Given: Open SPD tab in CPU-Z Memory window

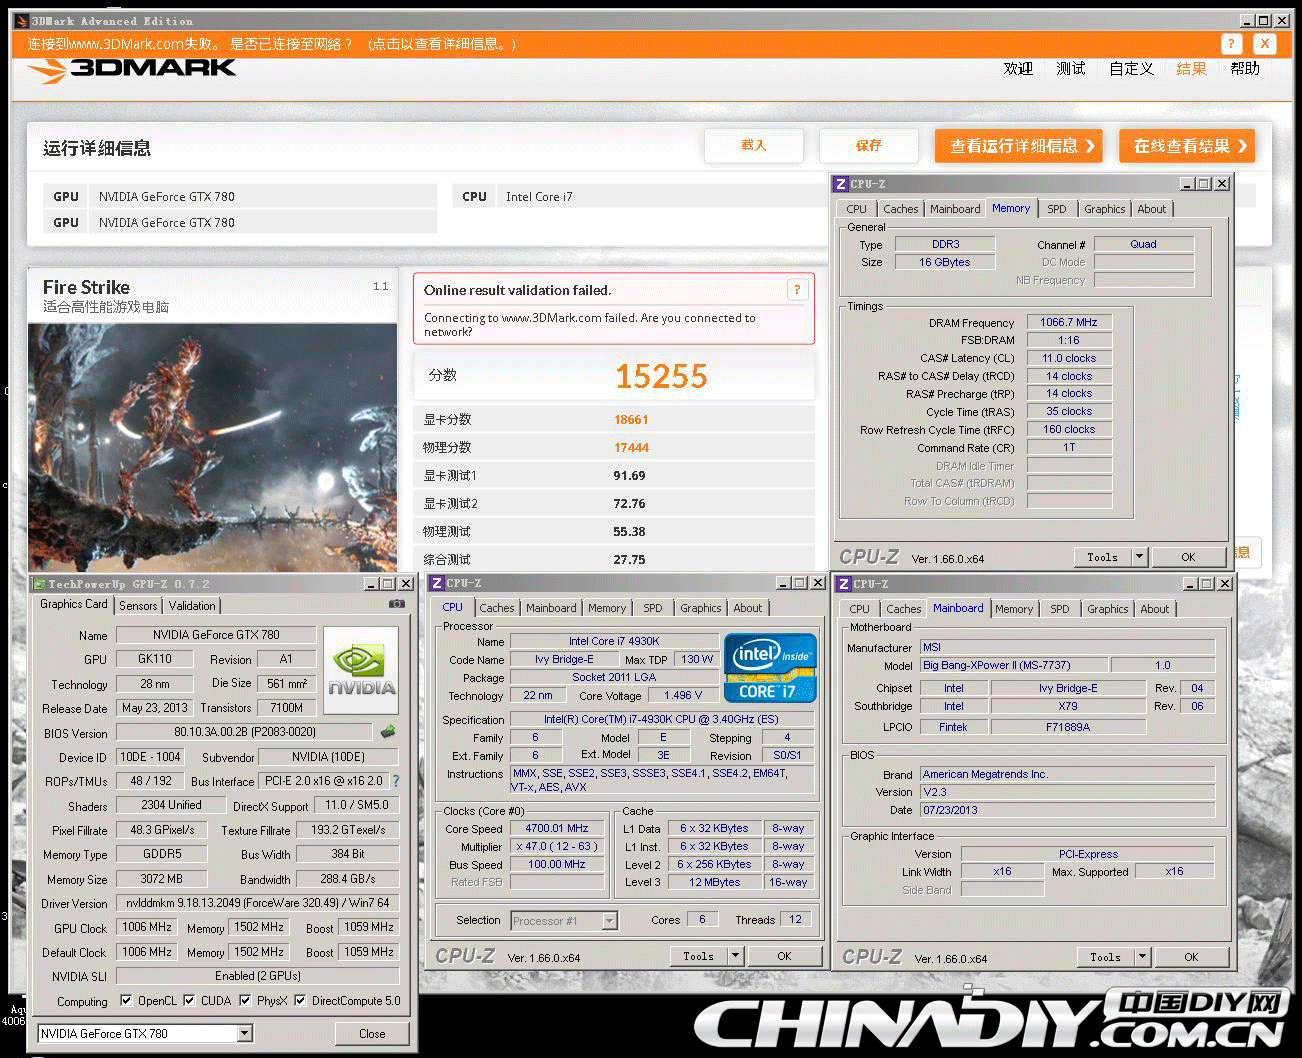Looking at the screenshot, I should [1057, 209].
